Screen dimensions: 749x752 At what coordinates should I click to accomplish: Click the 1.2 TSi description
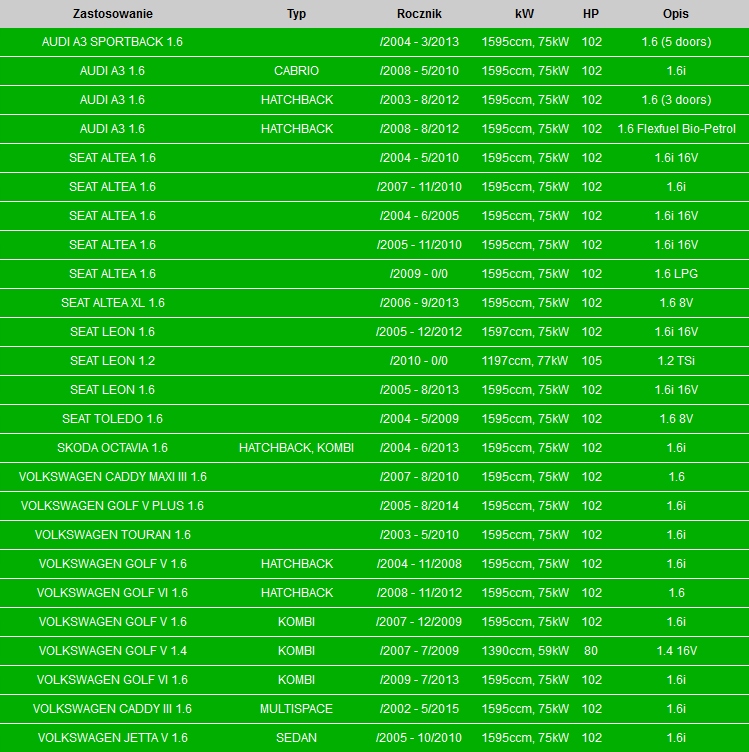(676, 361)
